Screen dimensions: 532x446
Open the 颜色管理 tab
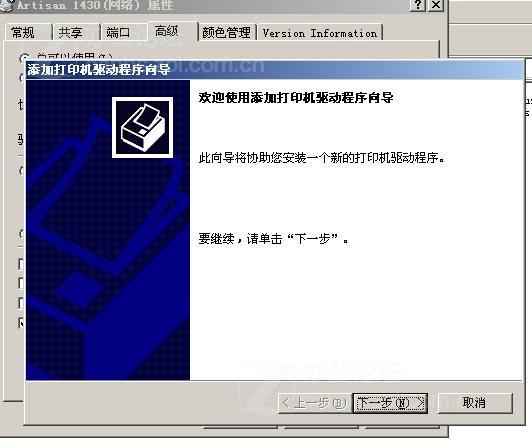click(x=226, y=33)
